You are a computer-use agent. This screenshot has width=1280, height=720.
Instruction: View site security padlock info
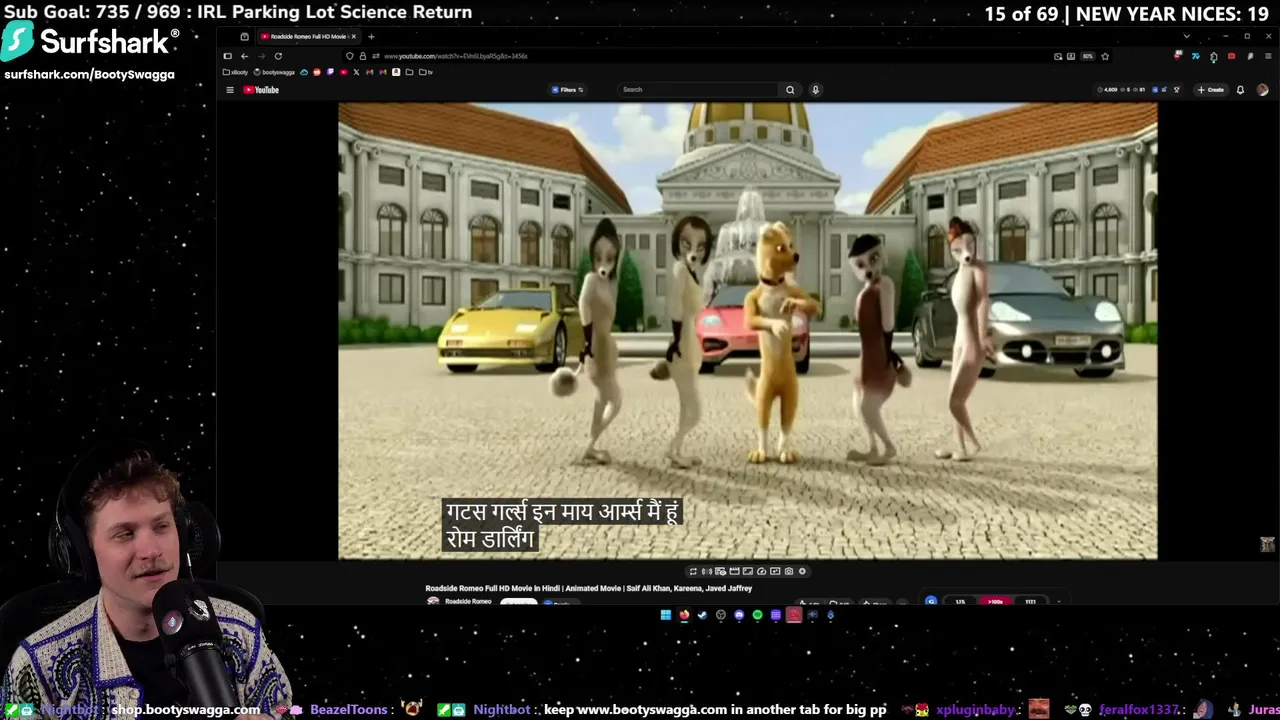point(362,56)
